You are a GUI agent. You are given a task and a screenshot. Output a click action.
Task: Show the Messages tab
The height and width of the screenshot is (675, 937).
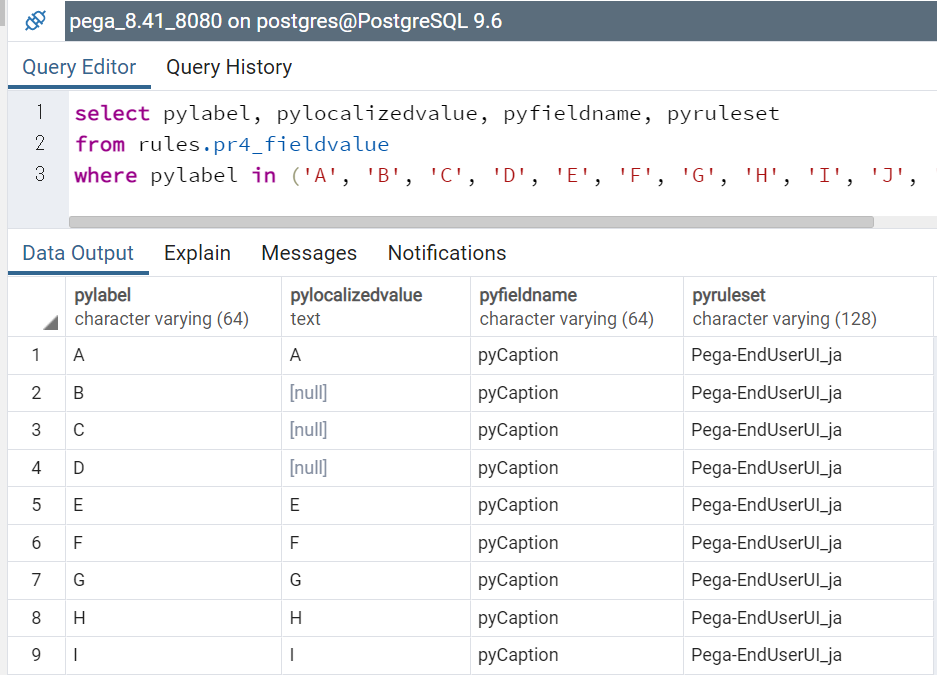tap(309, 253)
